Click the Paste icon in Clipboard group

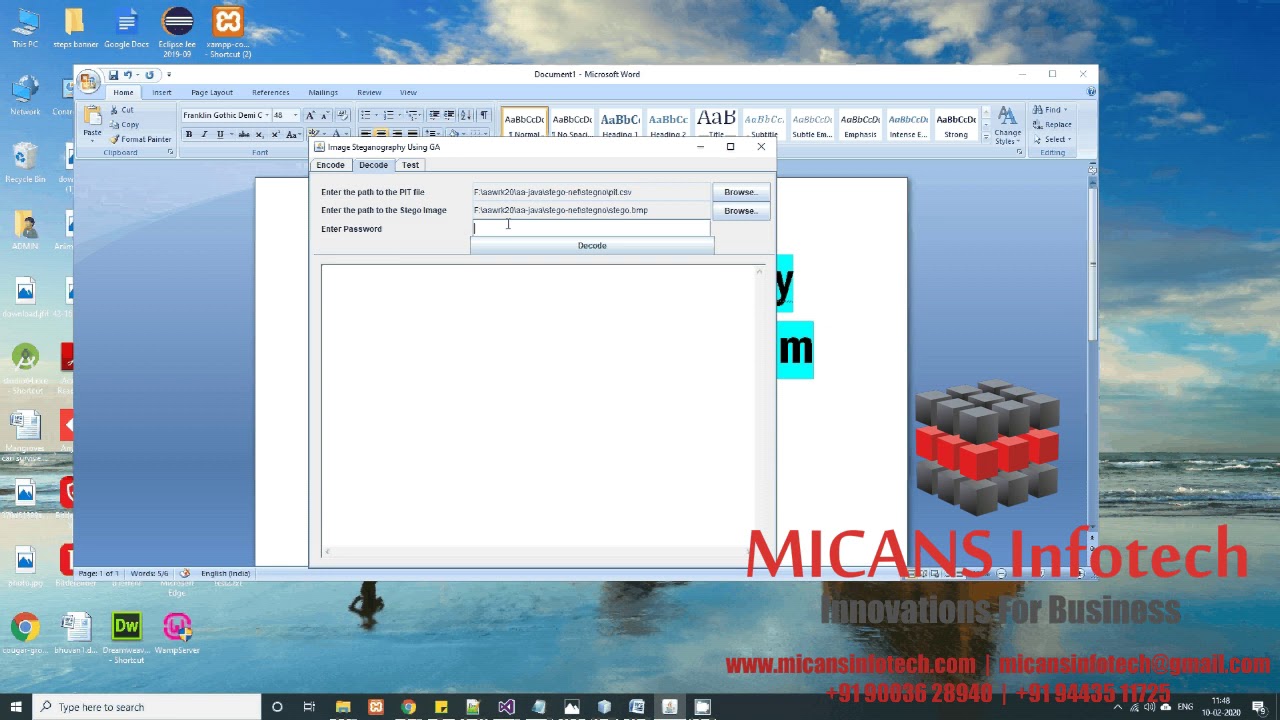tap(92, 119)
